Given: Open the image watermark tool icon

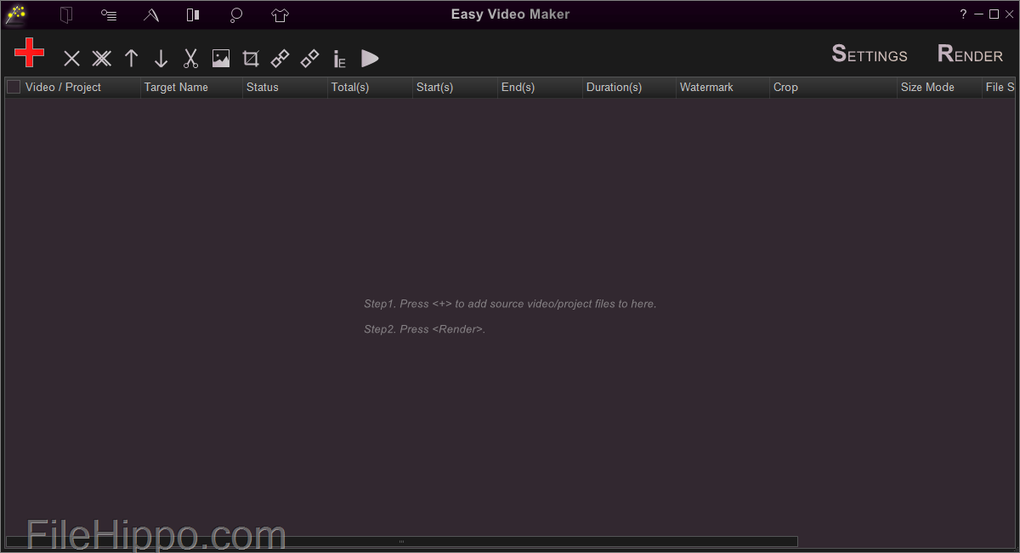Looking at the screenshot, I should (x=221, y=59).
